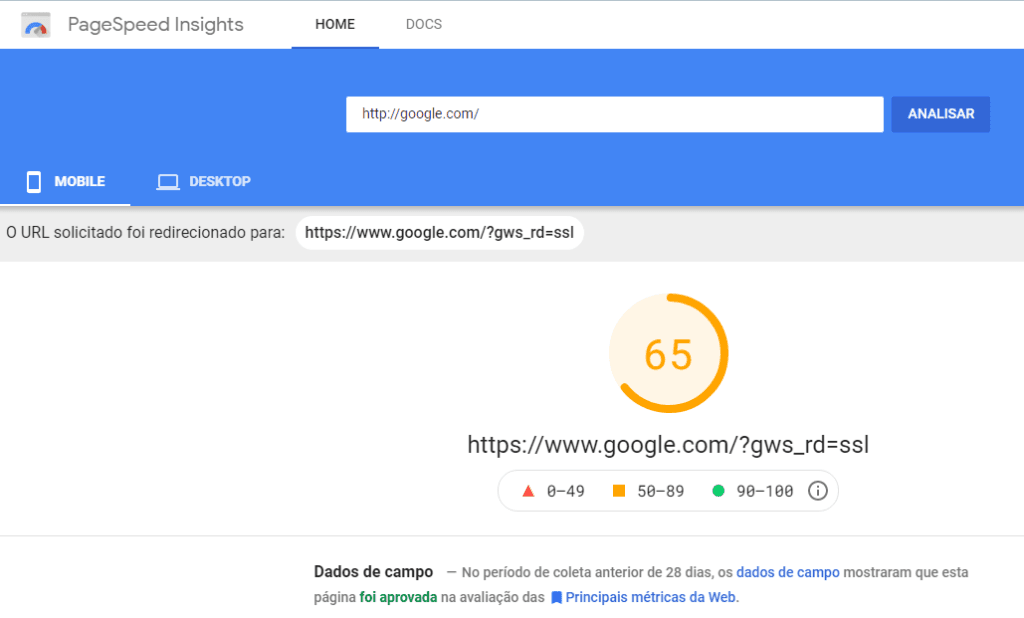The width and height of the screenshot is (1024, 618).
Task: Open 'Principais métricas da Web' link
Action: coord(650,597)
